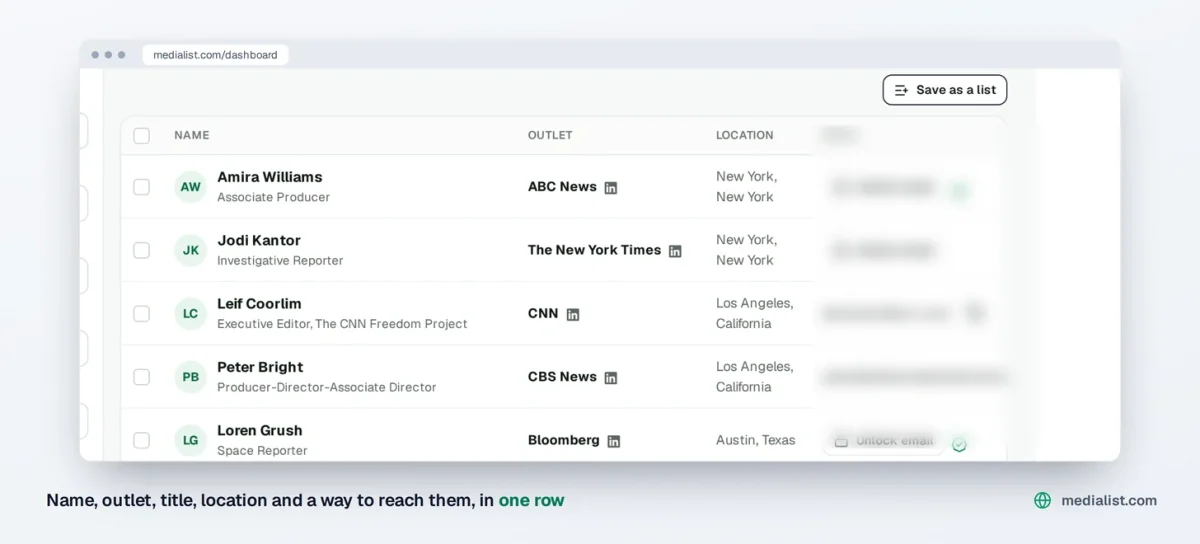Open LinkedIn icon beside The New York Times
1200x544 pixels.
click(675, 251)
